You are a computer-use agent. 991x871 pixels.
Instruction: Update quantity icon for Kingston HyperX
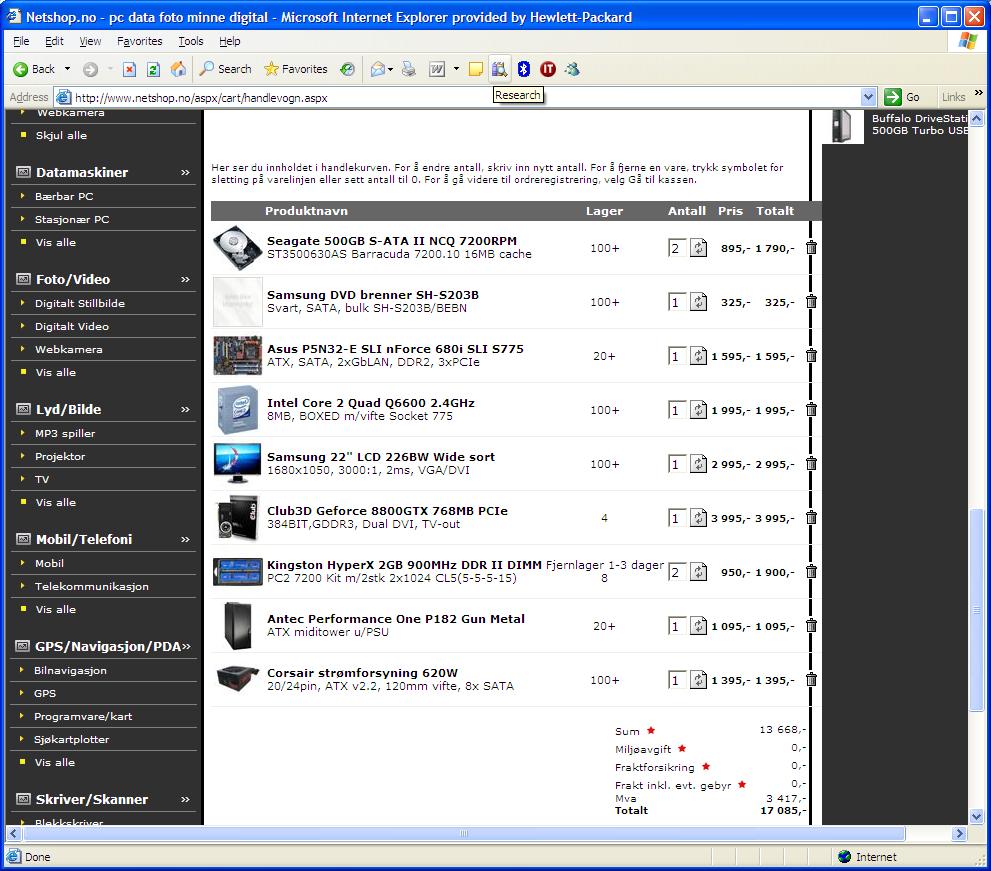click(698, 572)
